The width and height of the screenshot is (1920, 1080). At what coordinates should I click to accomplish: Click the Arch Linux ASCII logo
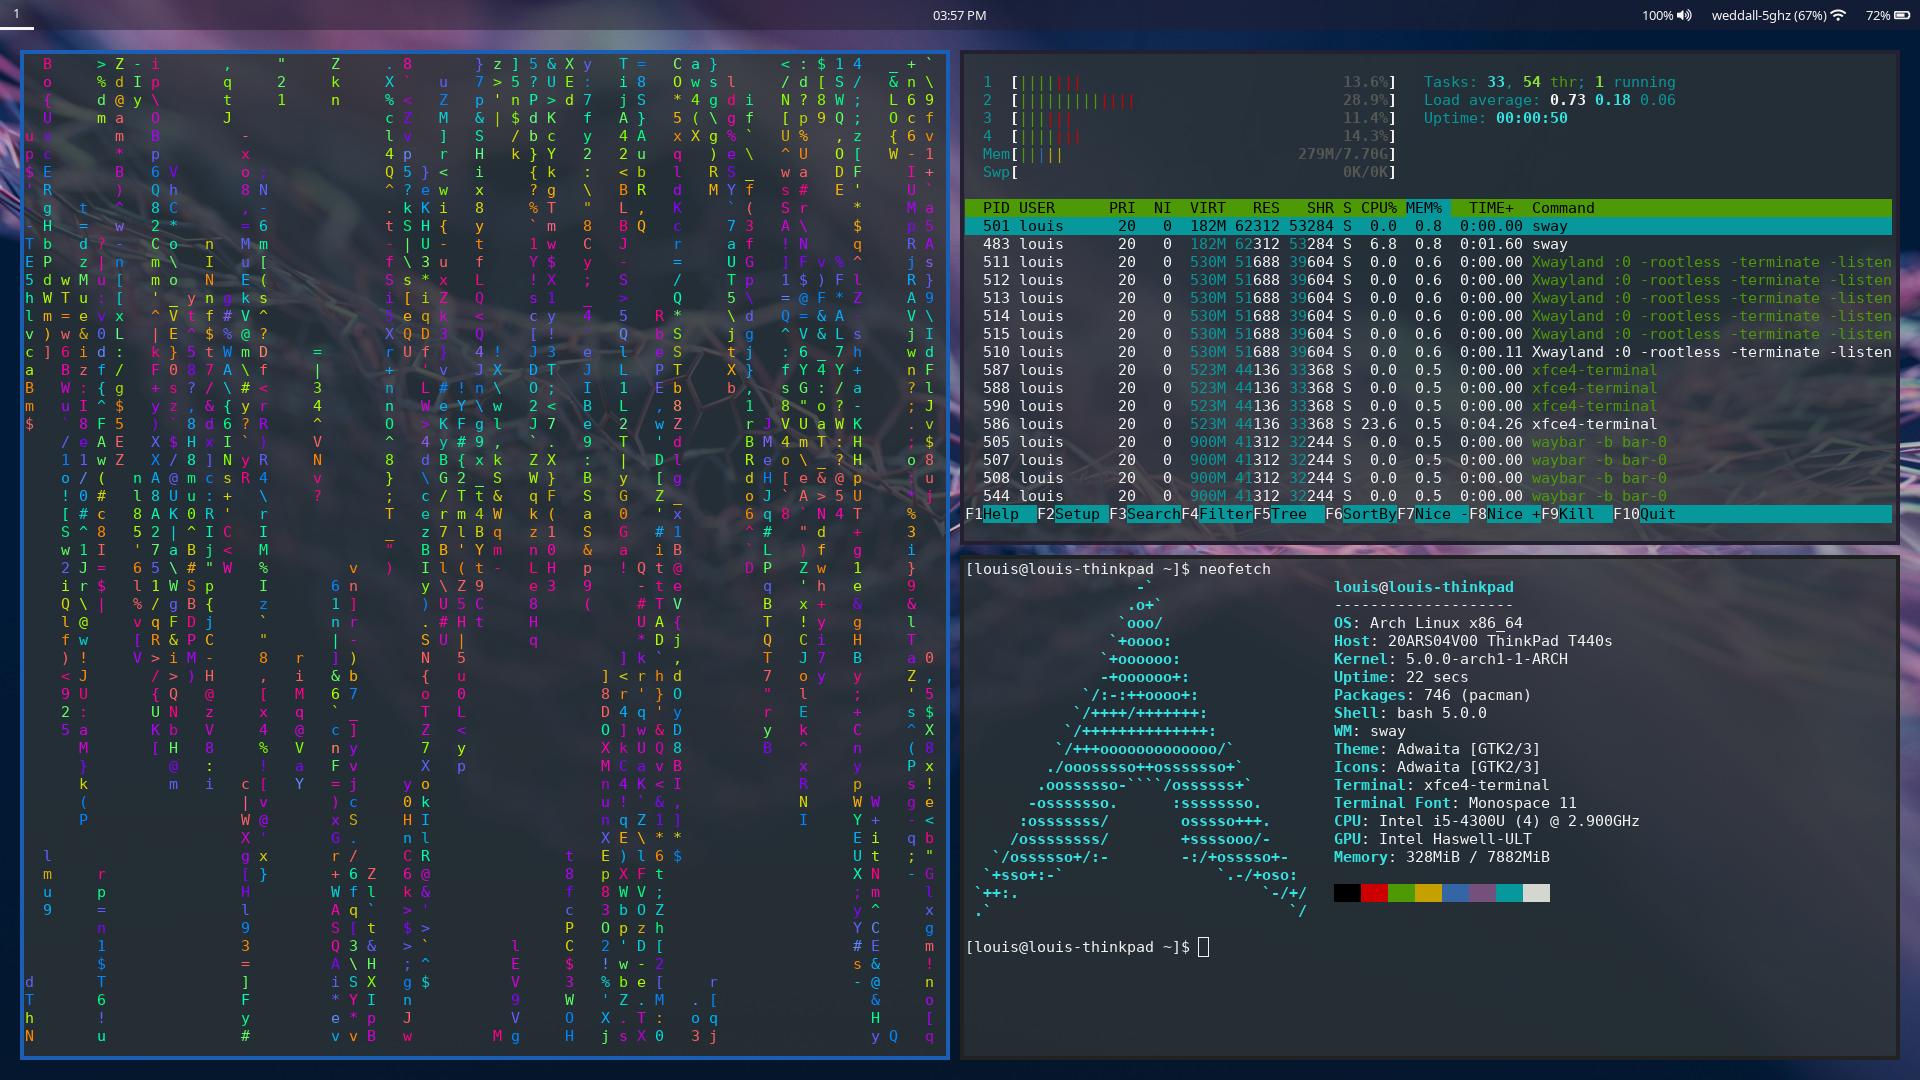(x=1140, y=749)
